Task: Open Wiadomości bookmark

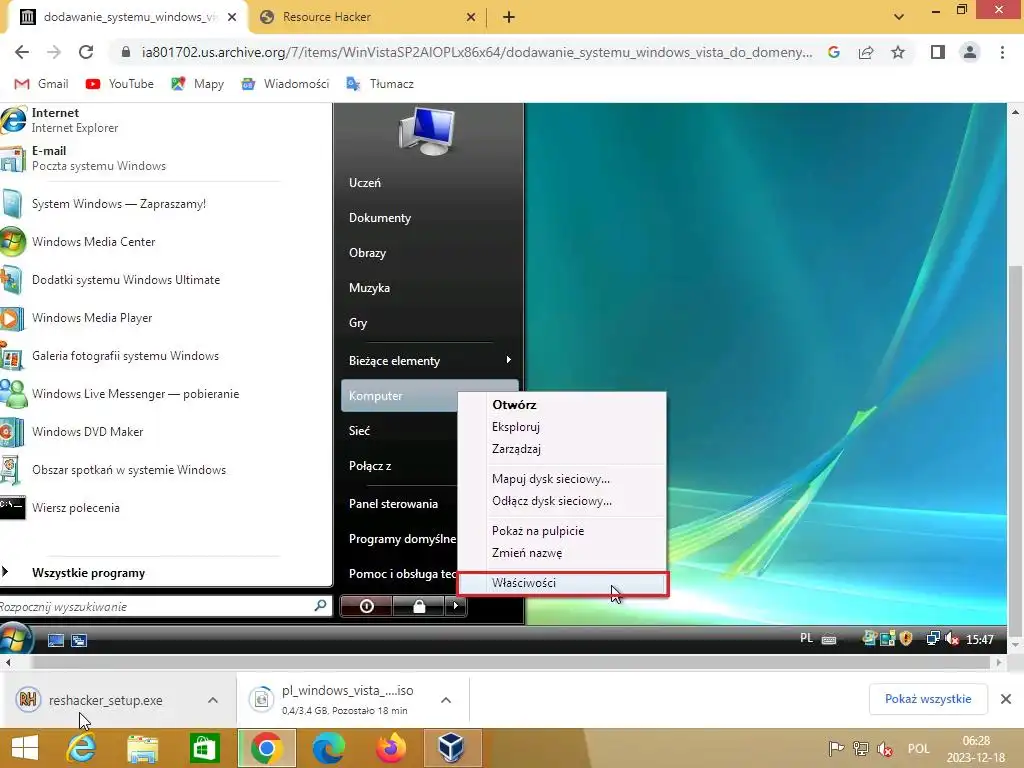Action: click(x=285, y=84)
